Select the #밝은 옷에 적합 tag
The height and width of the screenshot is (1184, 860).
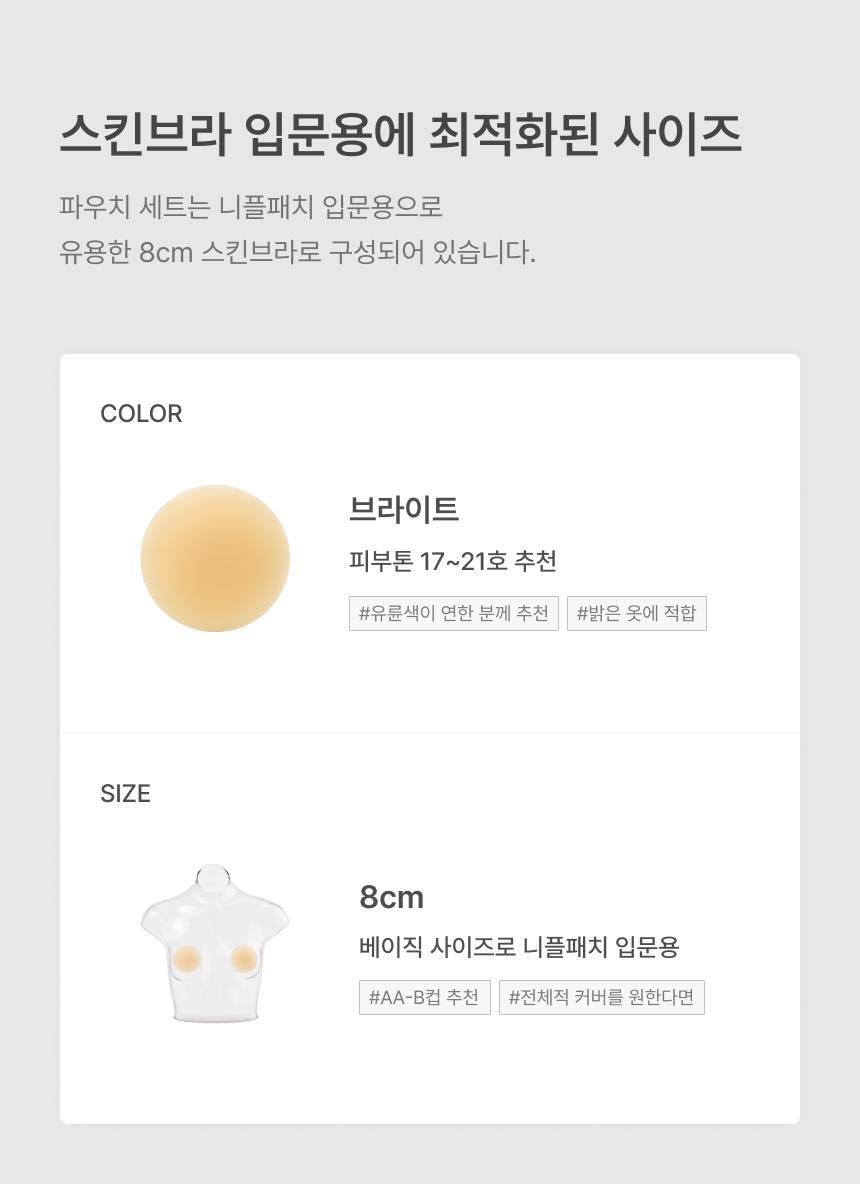(636, 613)
